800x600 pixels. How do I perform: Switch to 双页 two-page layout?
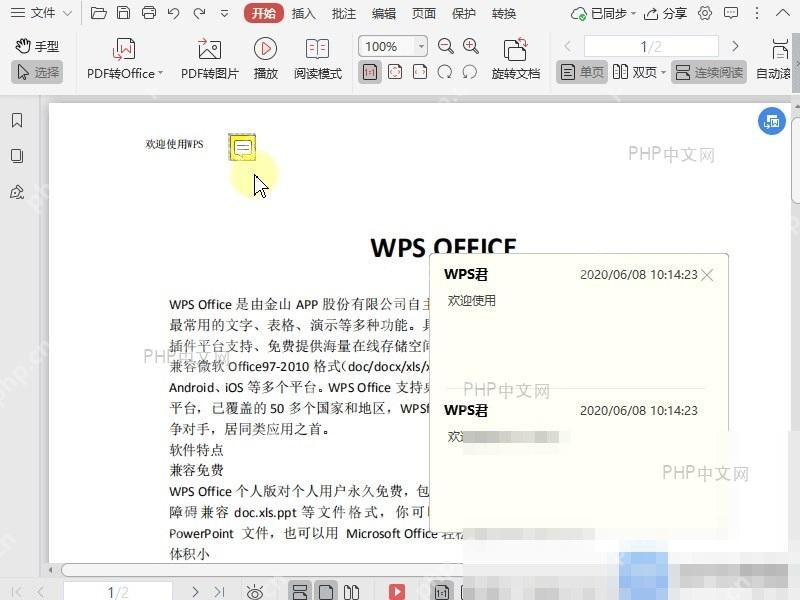[634, 72]
